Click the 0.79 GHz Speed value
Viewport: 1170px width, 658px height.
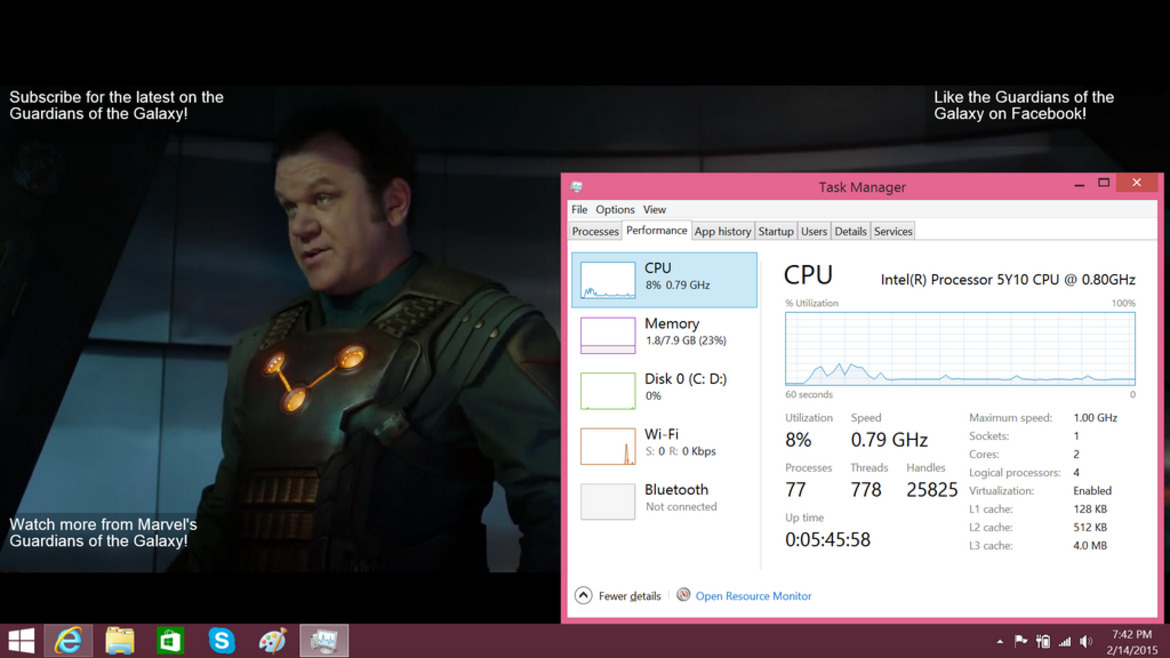[889, 440]
